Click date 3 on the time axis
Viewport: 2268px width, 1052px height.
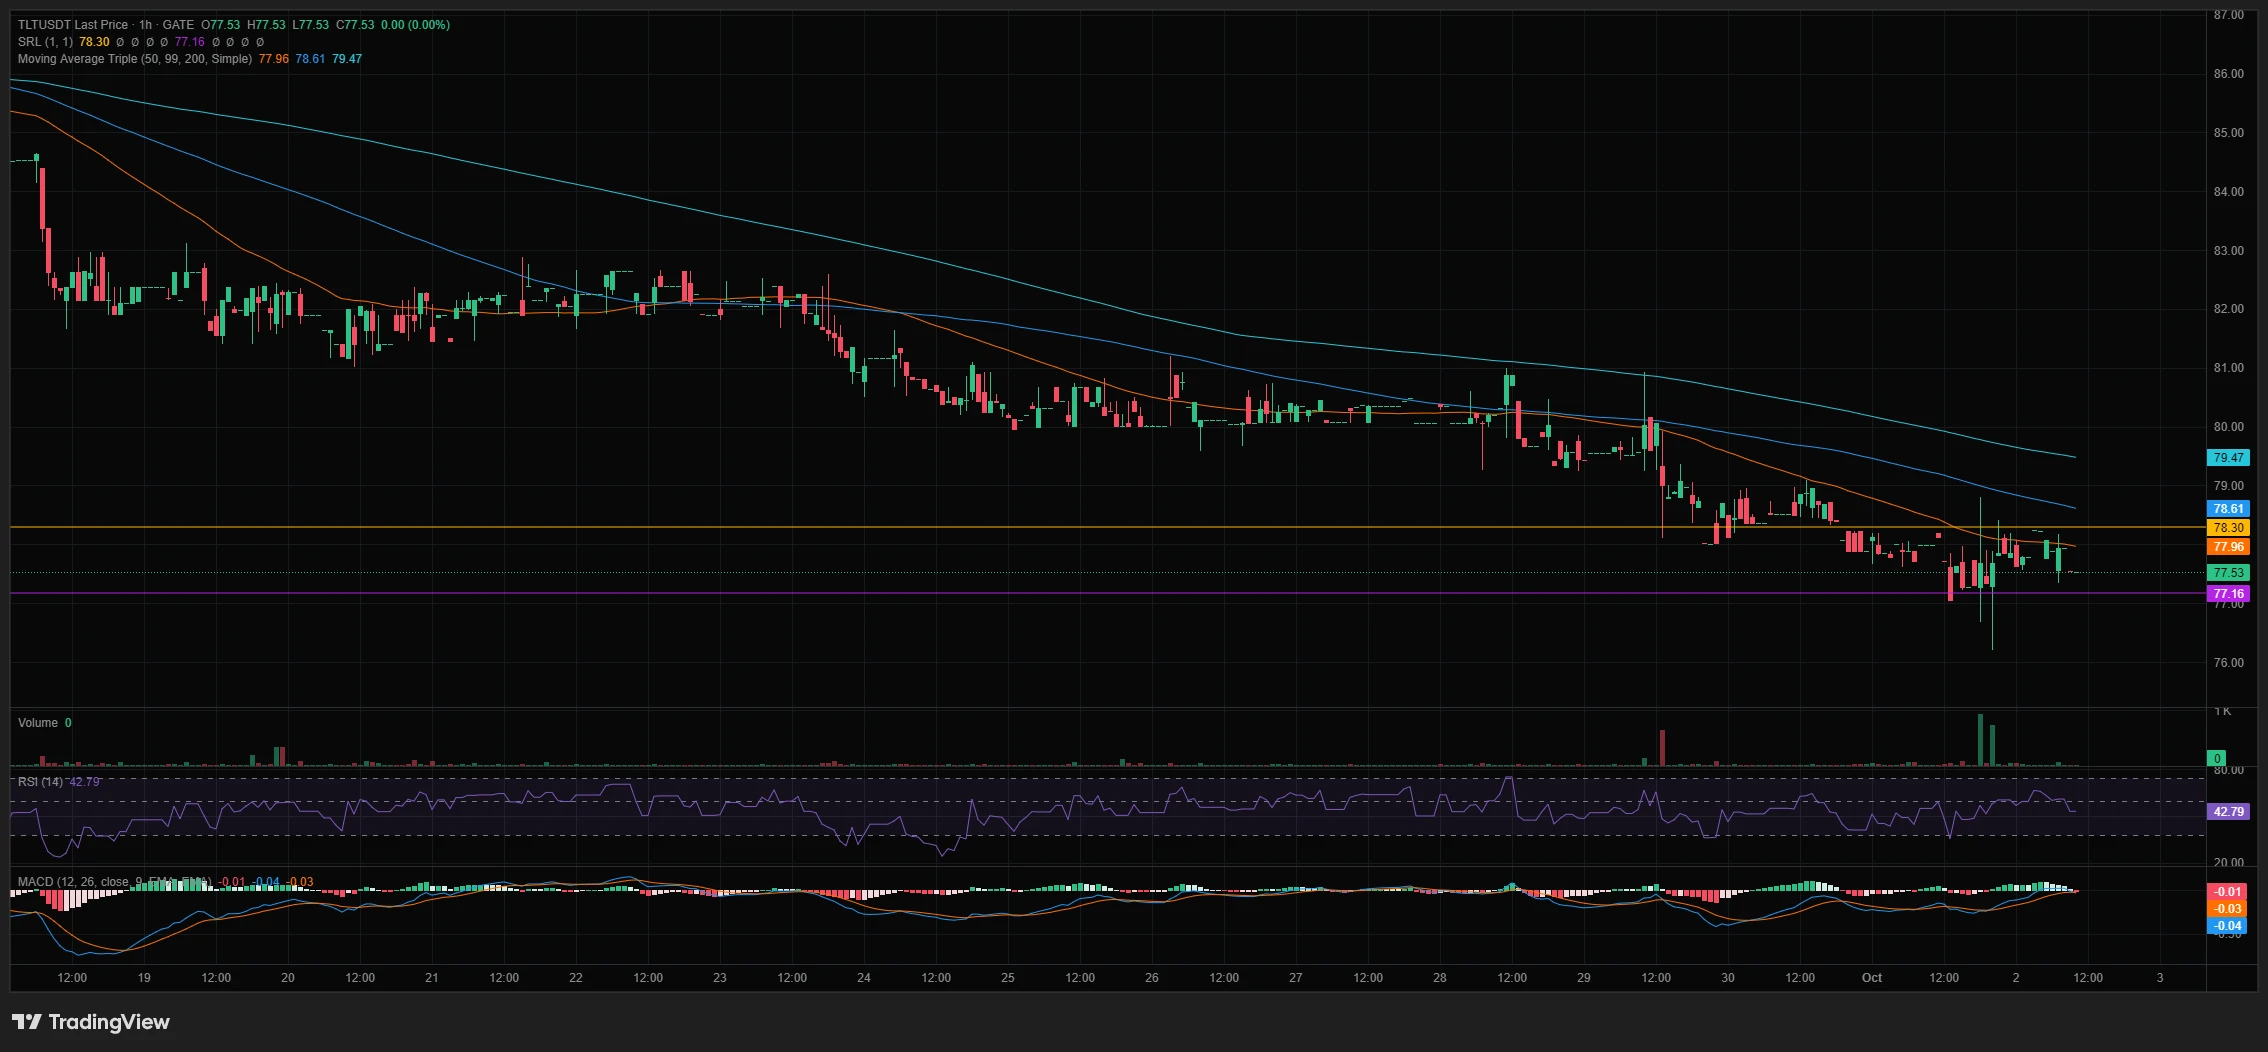[2160, 978]
